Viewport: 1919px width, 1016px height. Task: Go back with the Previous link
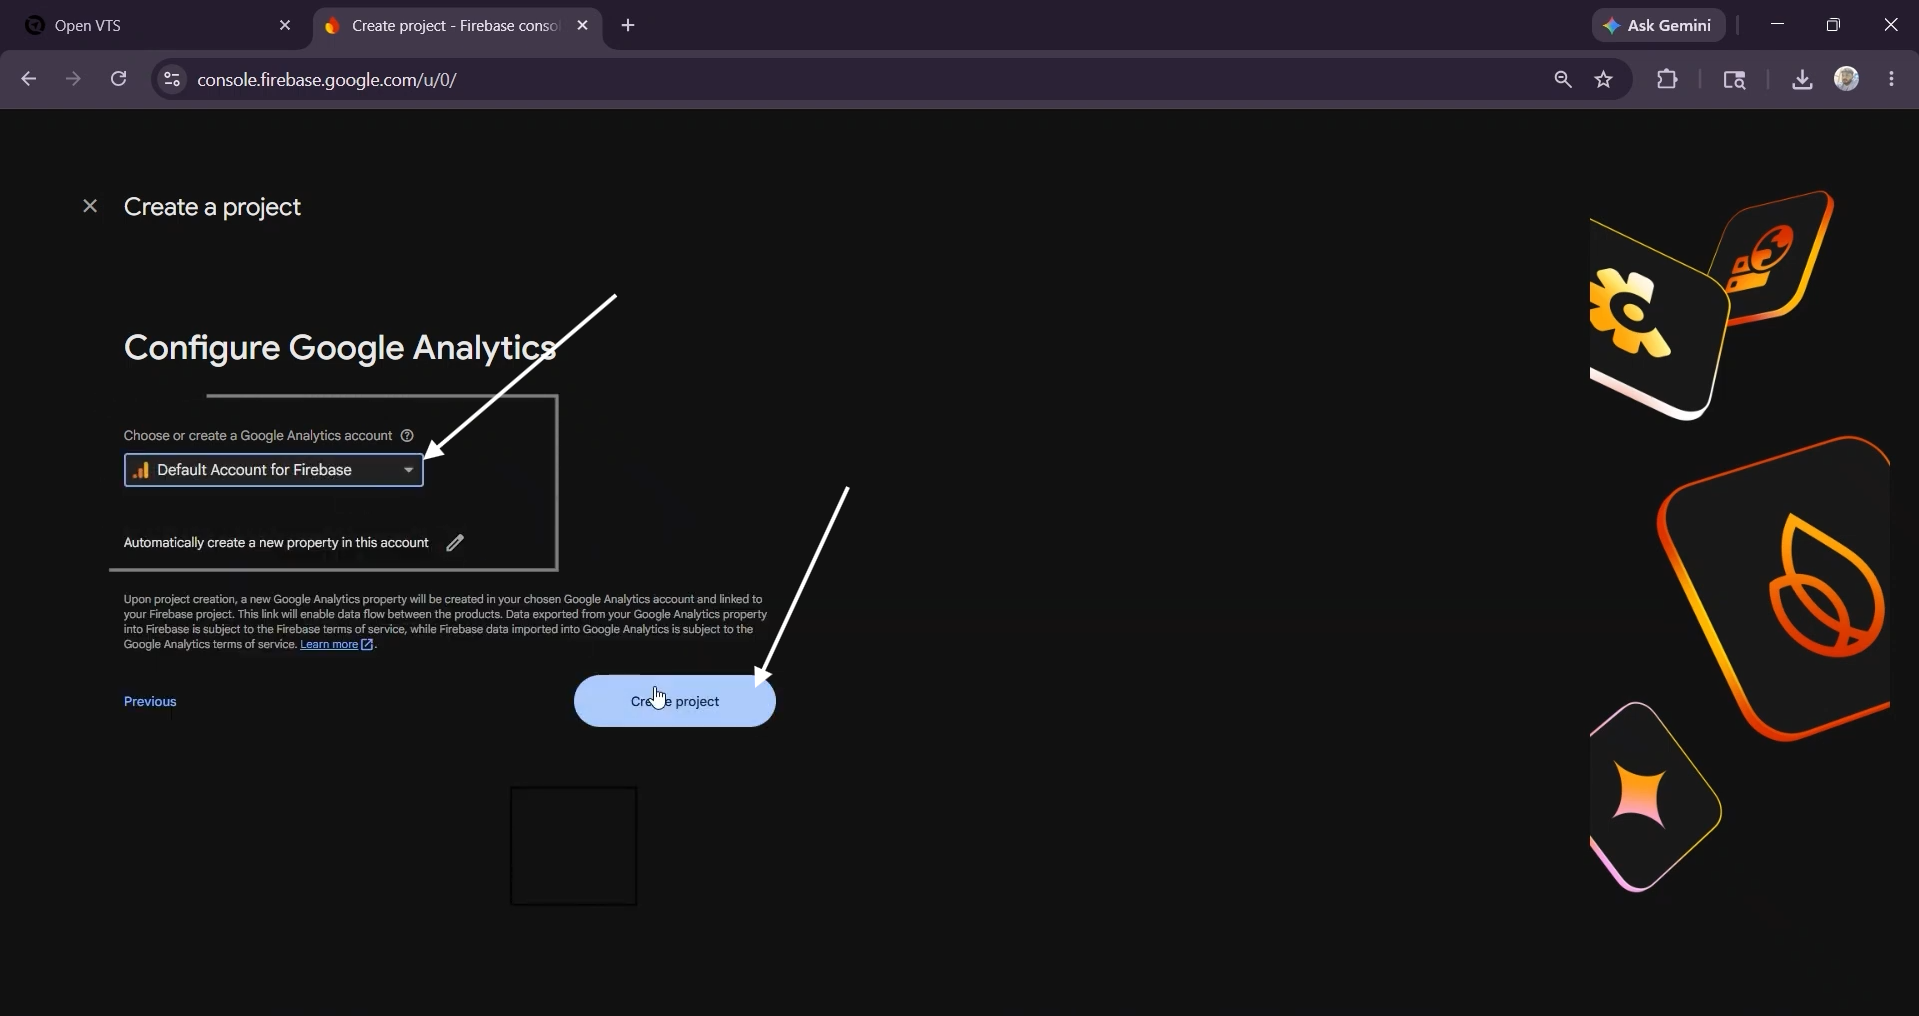[x=150, y=702]
